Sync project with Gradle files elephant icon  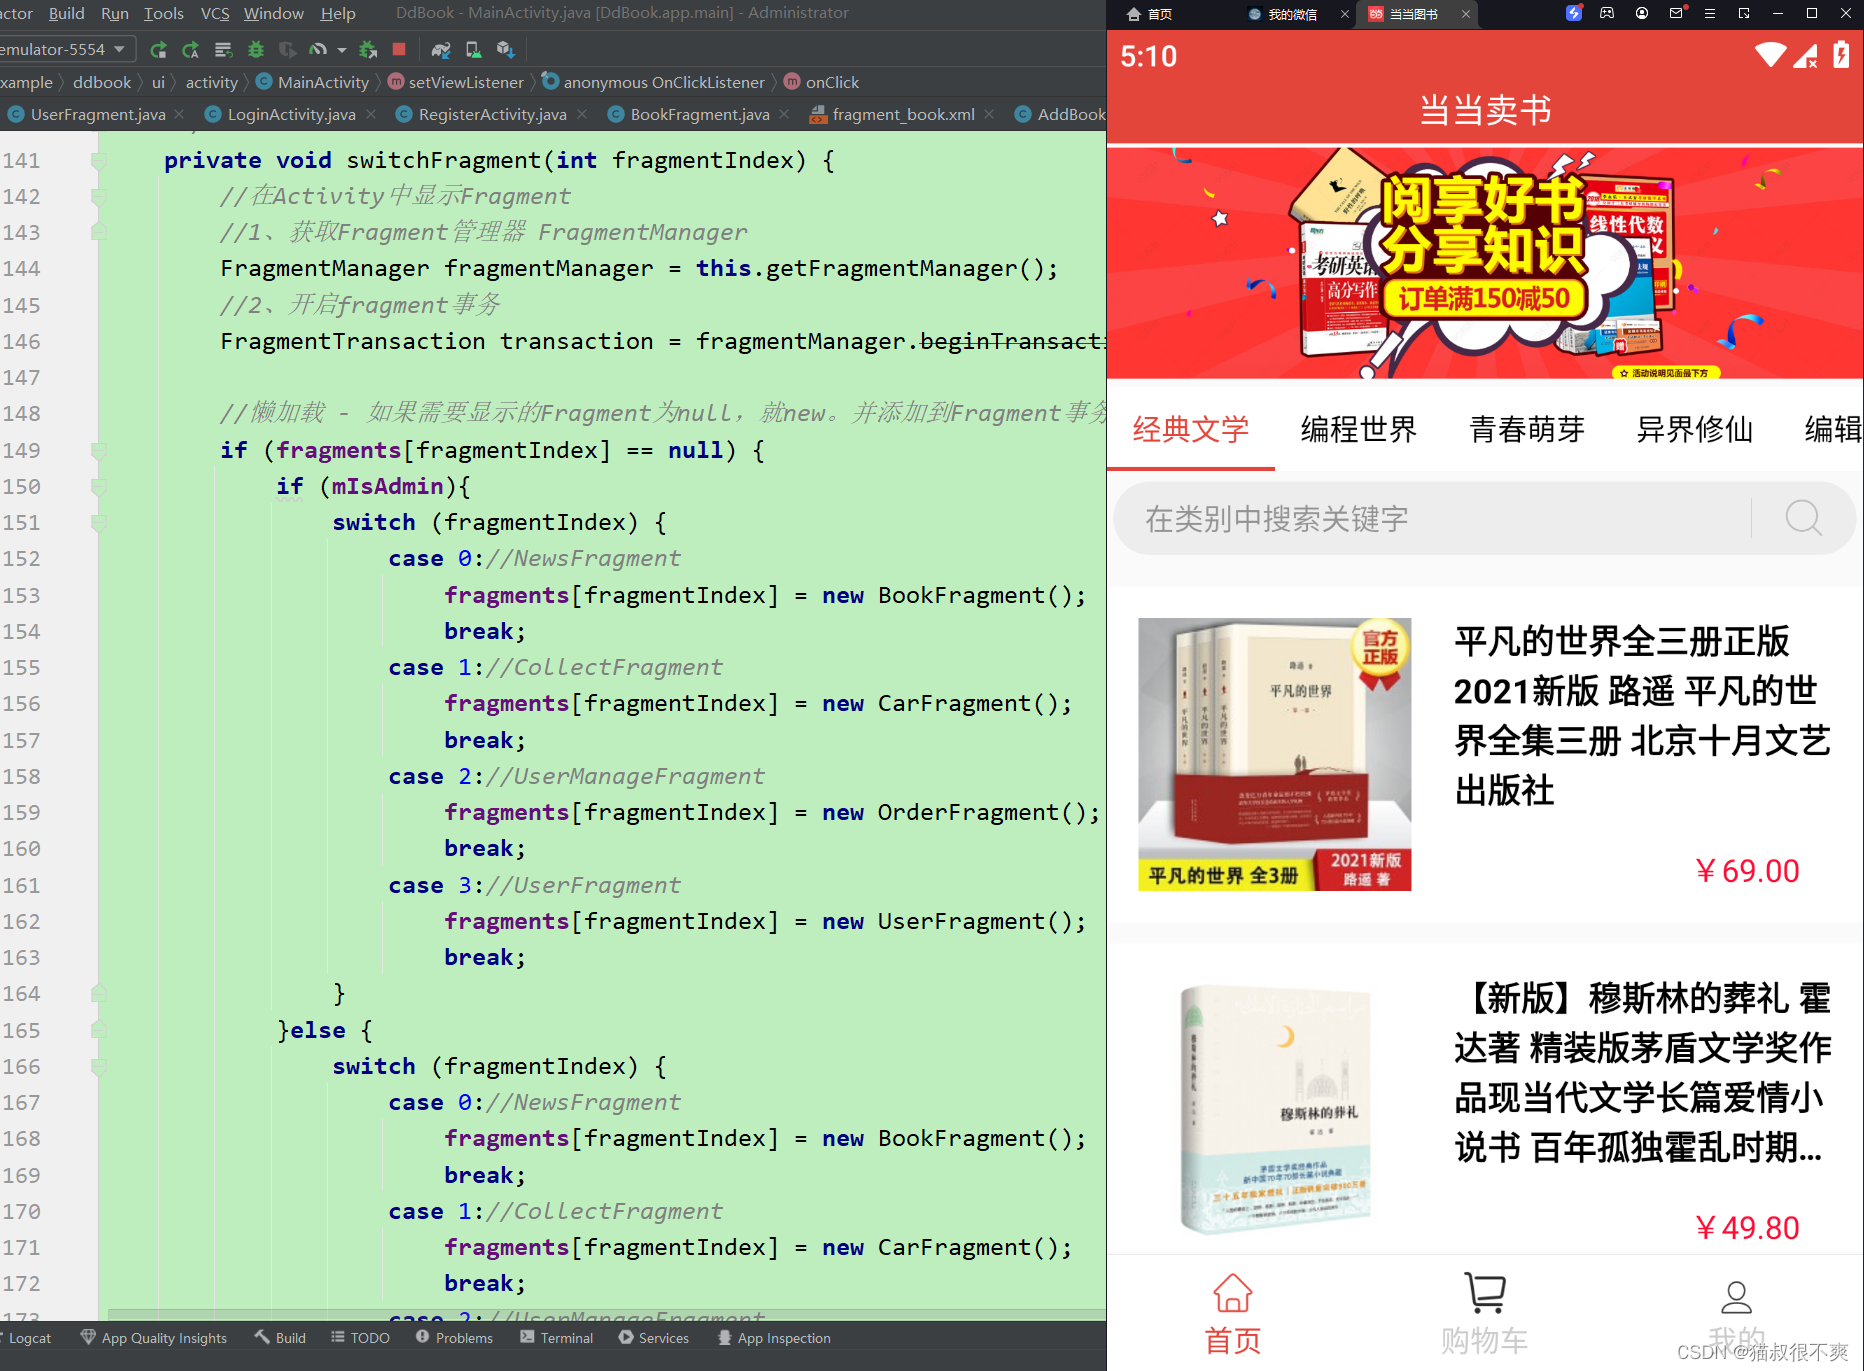pos(441,49)
